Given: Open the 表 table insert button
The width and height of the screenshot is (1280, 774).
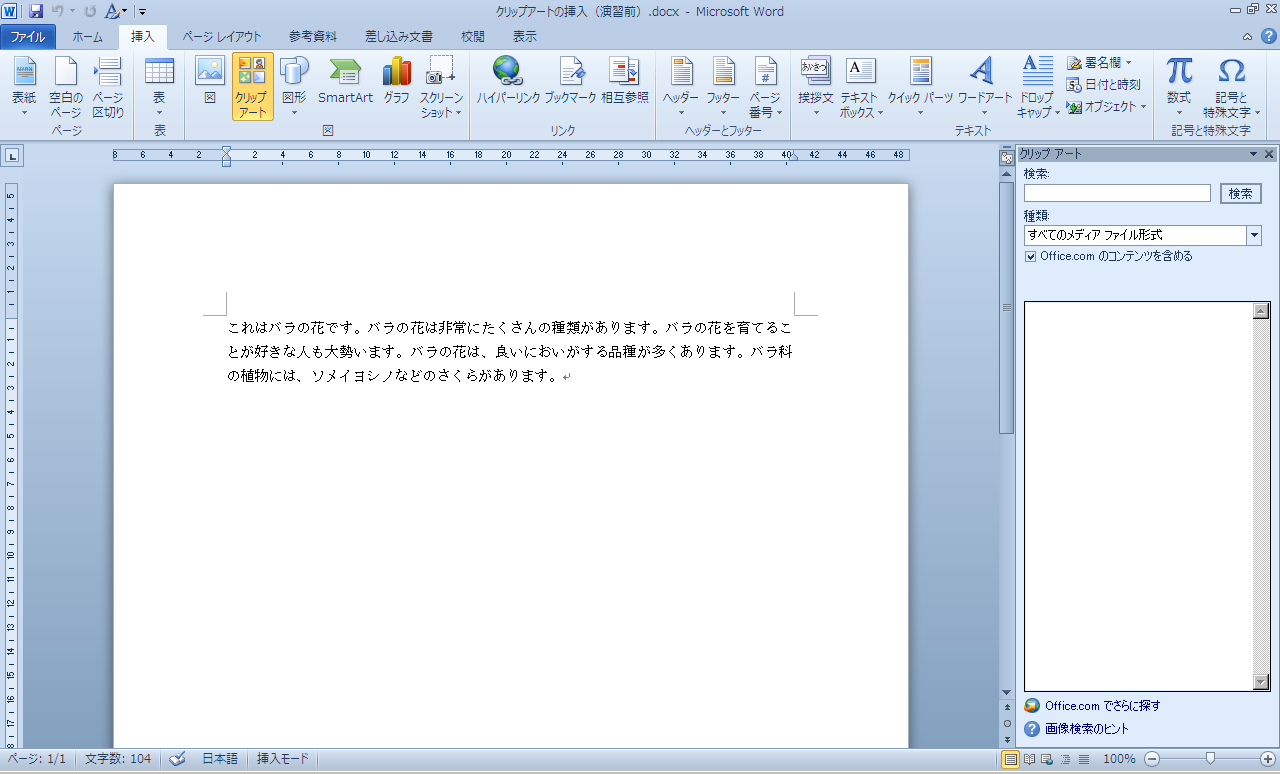Looking at the screenshot, I should point(159,86).
